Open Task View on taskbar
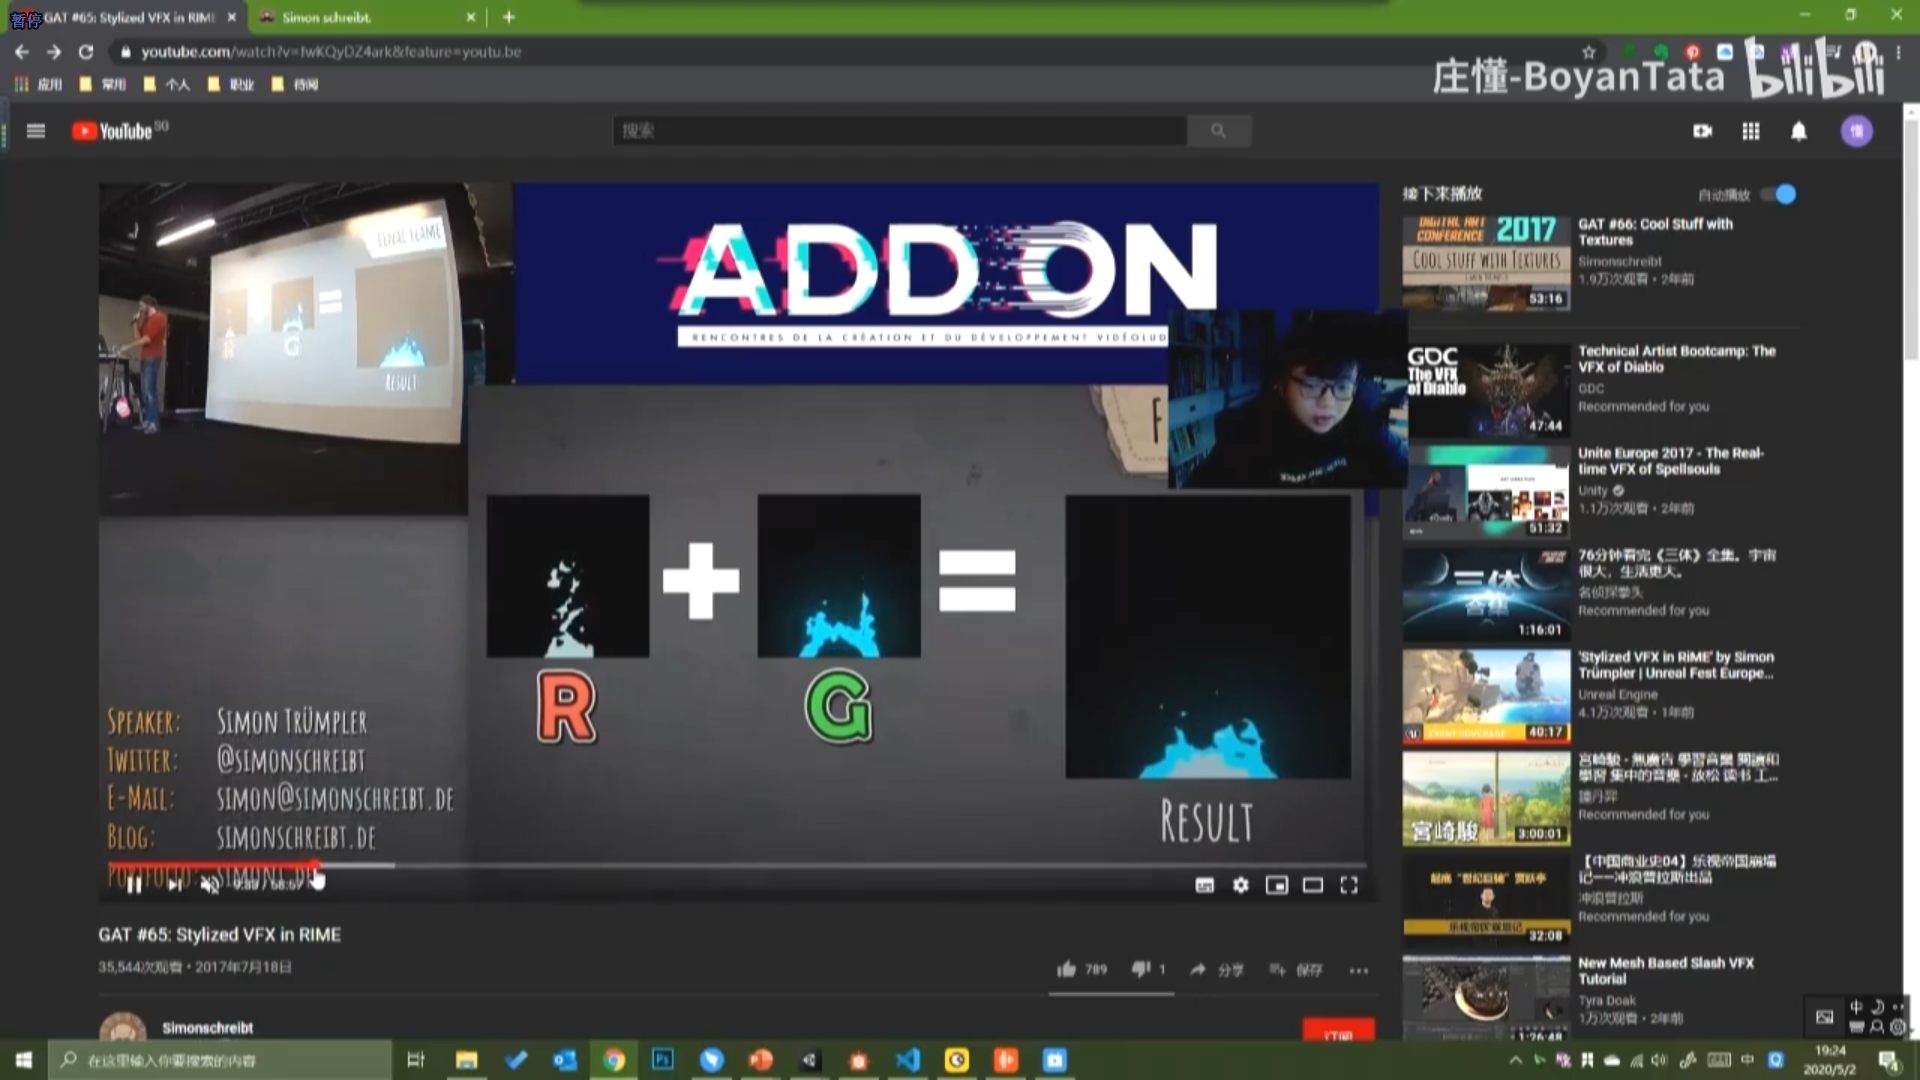Image resolution: width=1920 pixels, height=1080 pixels. 416,1060
